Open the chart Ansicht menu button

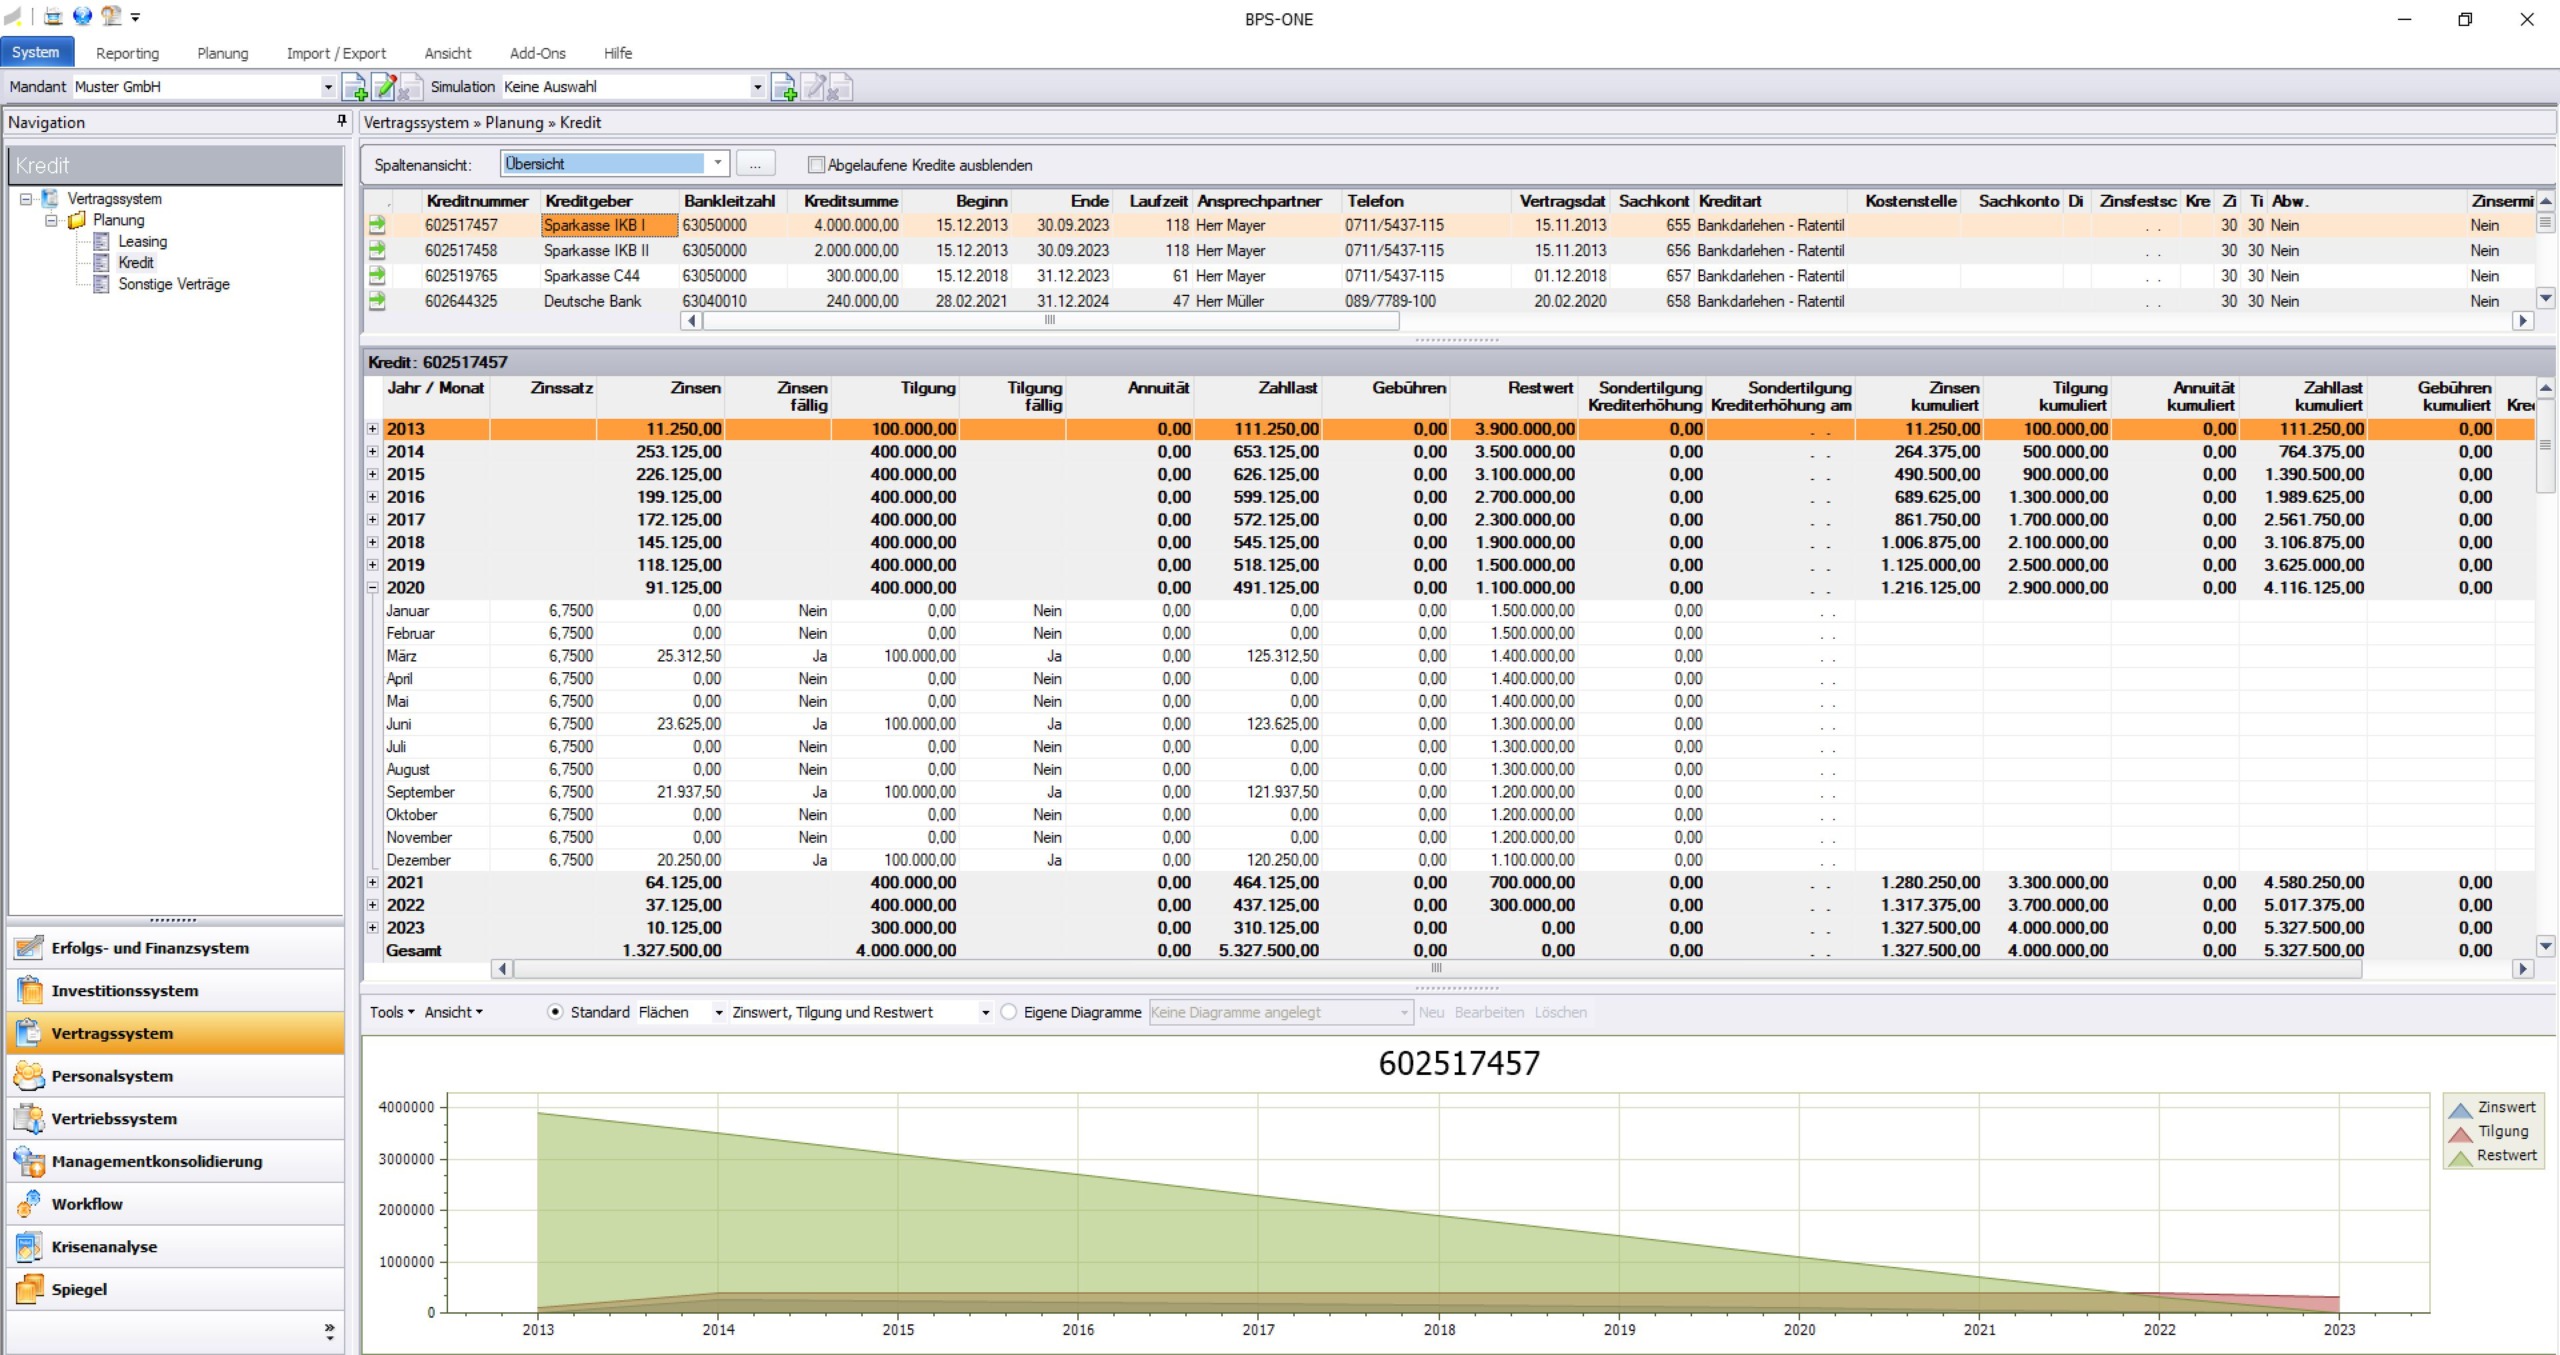(x=453, y=1012)
